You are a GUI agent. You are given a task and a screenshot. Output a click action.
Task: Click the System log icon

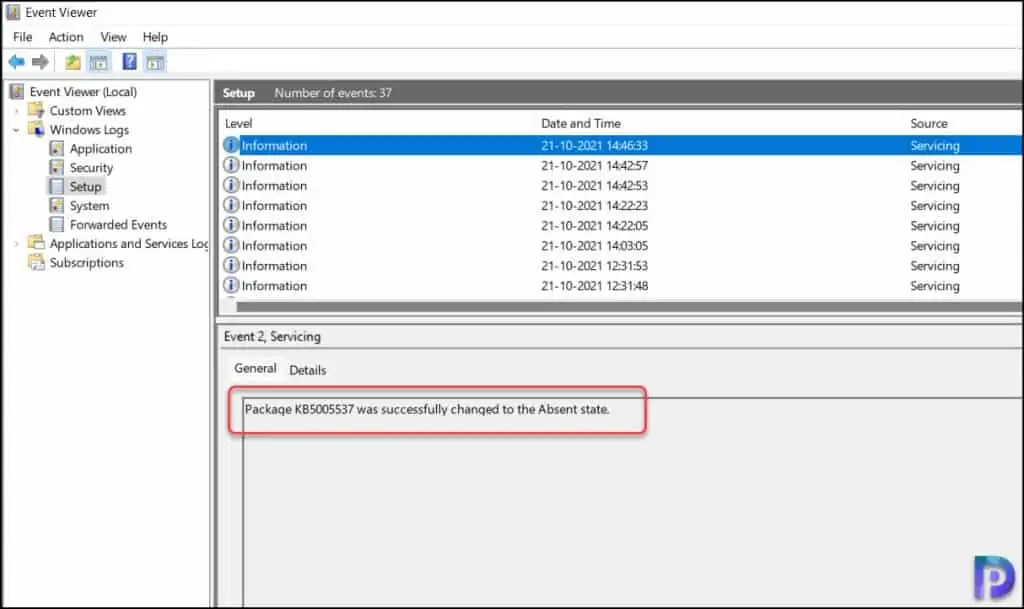pos(57,205)
